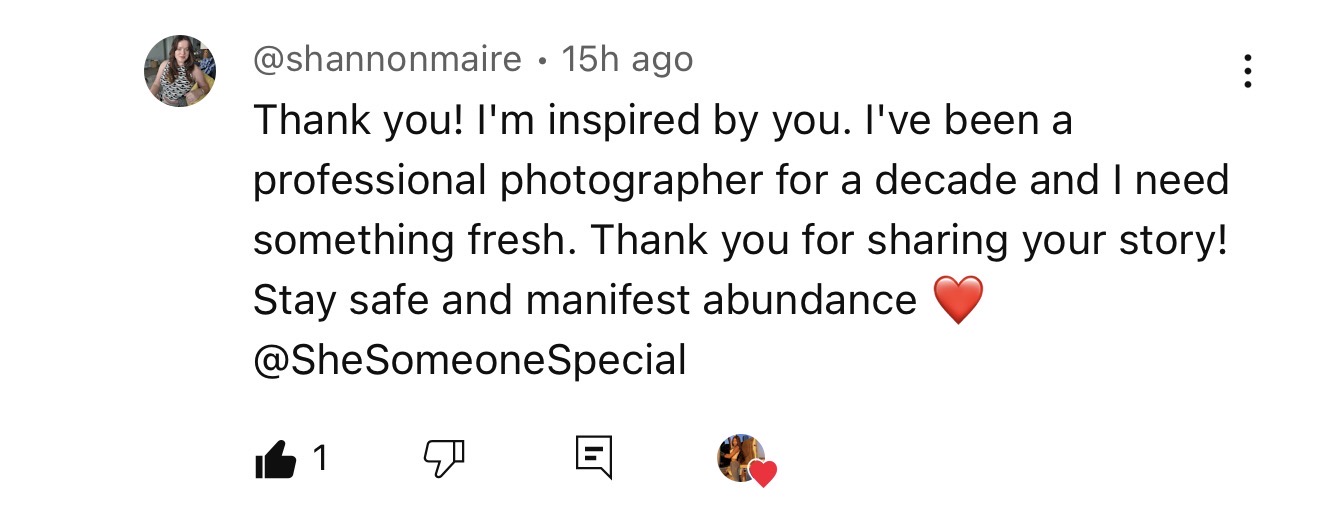
Task: Click the word "professional" in the comment
Action: (x=370, y=181)
